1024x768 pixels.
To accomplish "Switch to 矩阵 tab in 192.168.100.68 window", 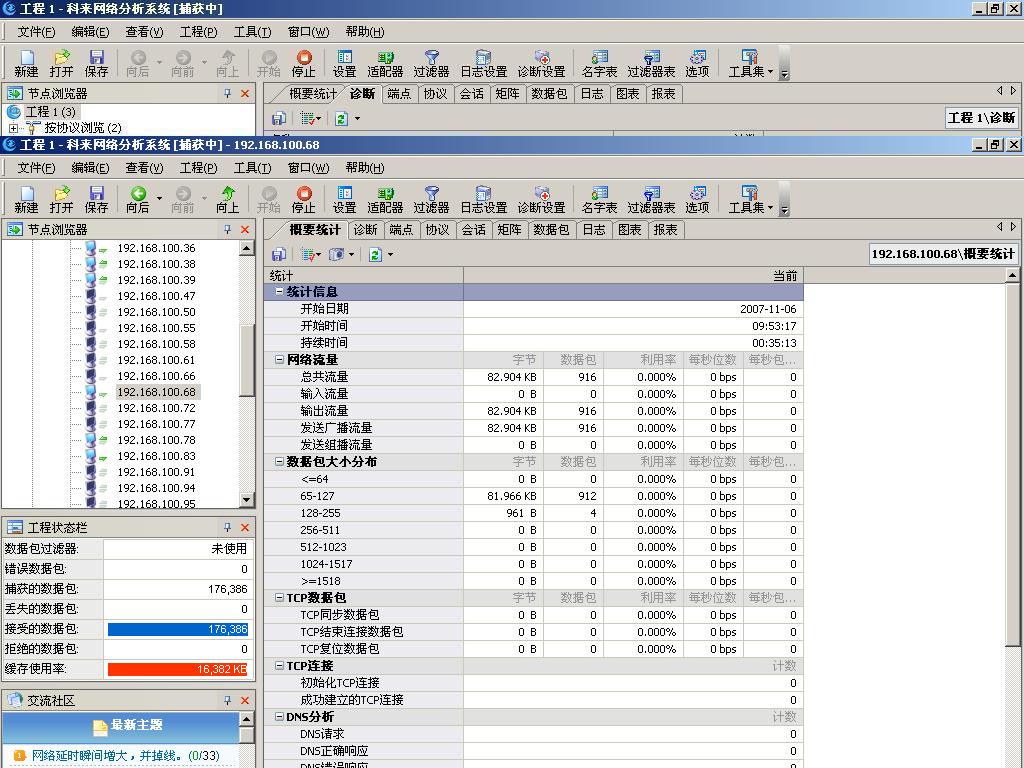I will pyautogui.click(x=509, y=229).
